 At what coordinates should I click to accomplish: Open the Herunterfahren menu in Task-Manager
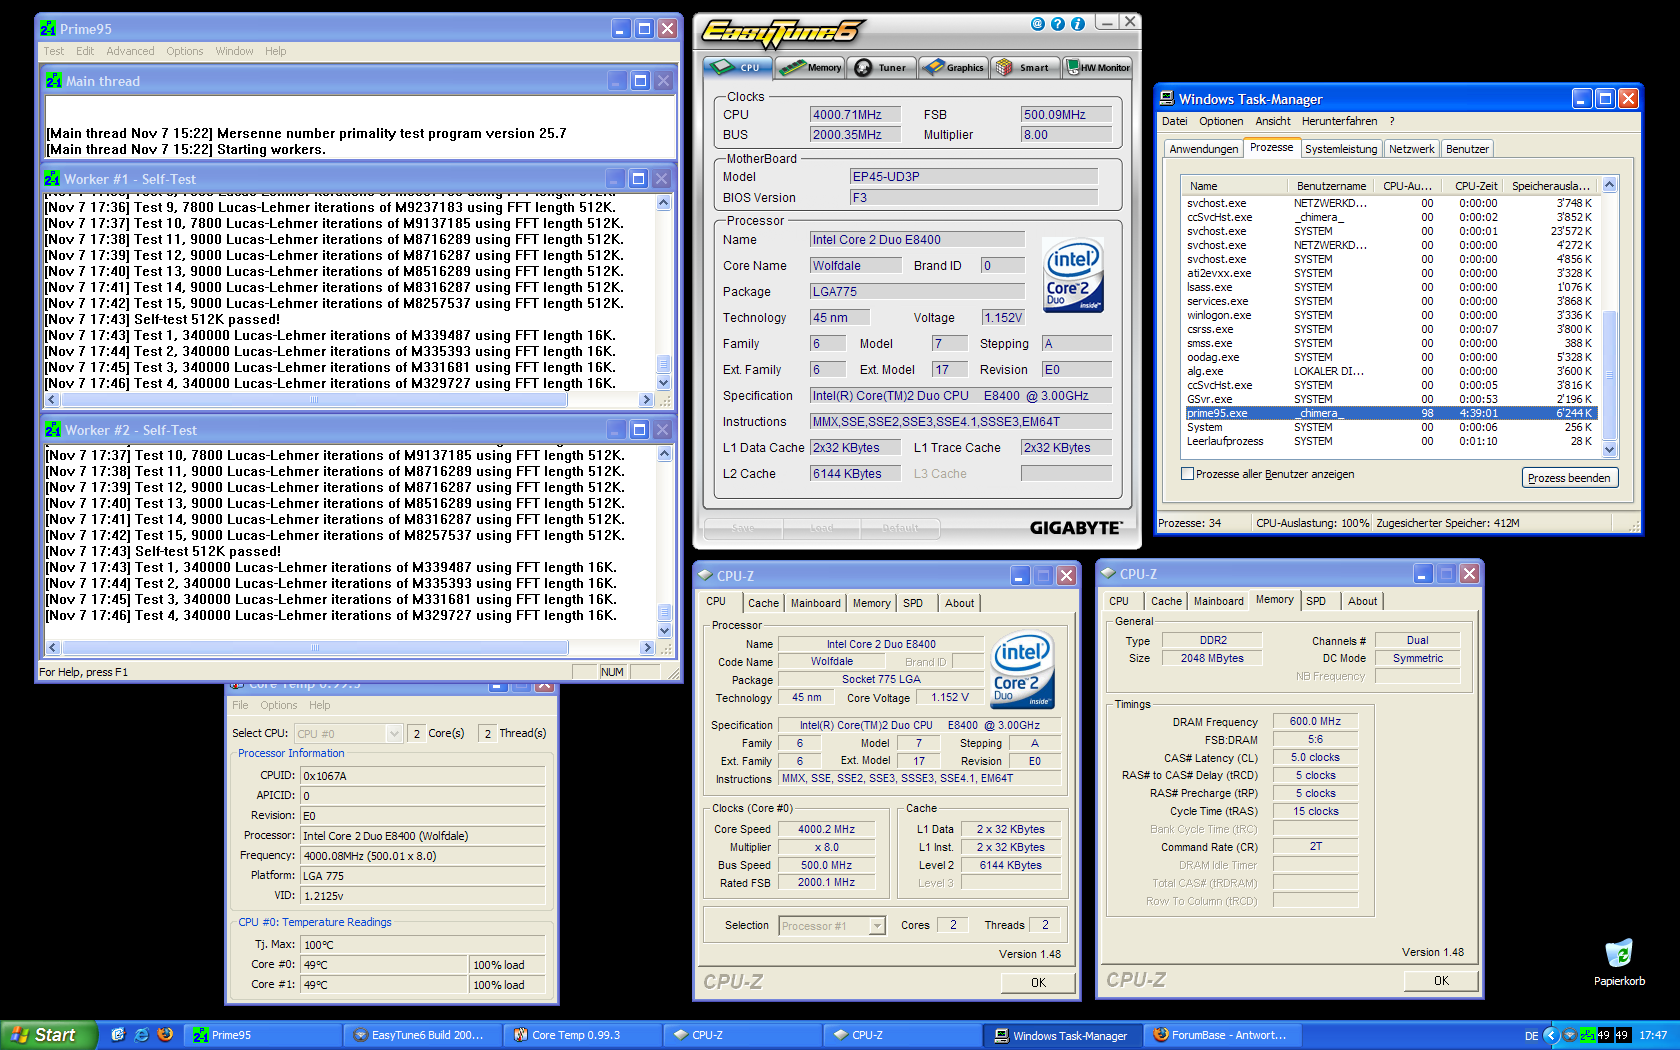pyautogui.click(x=1340, y=121)
